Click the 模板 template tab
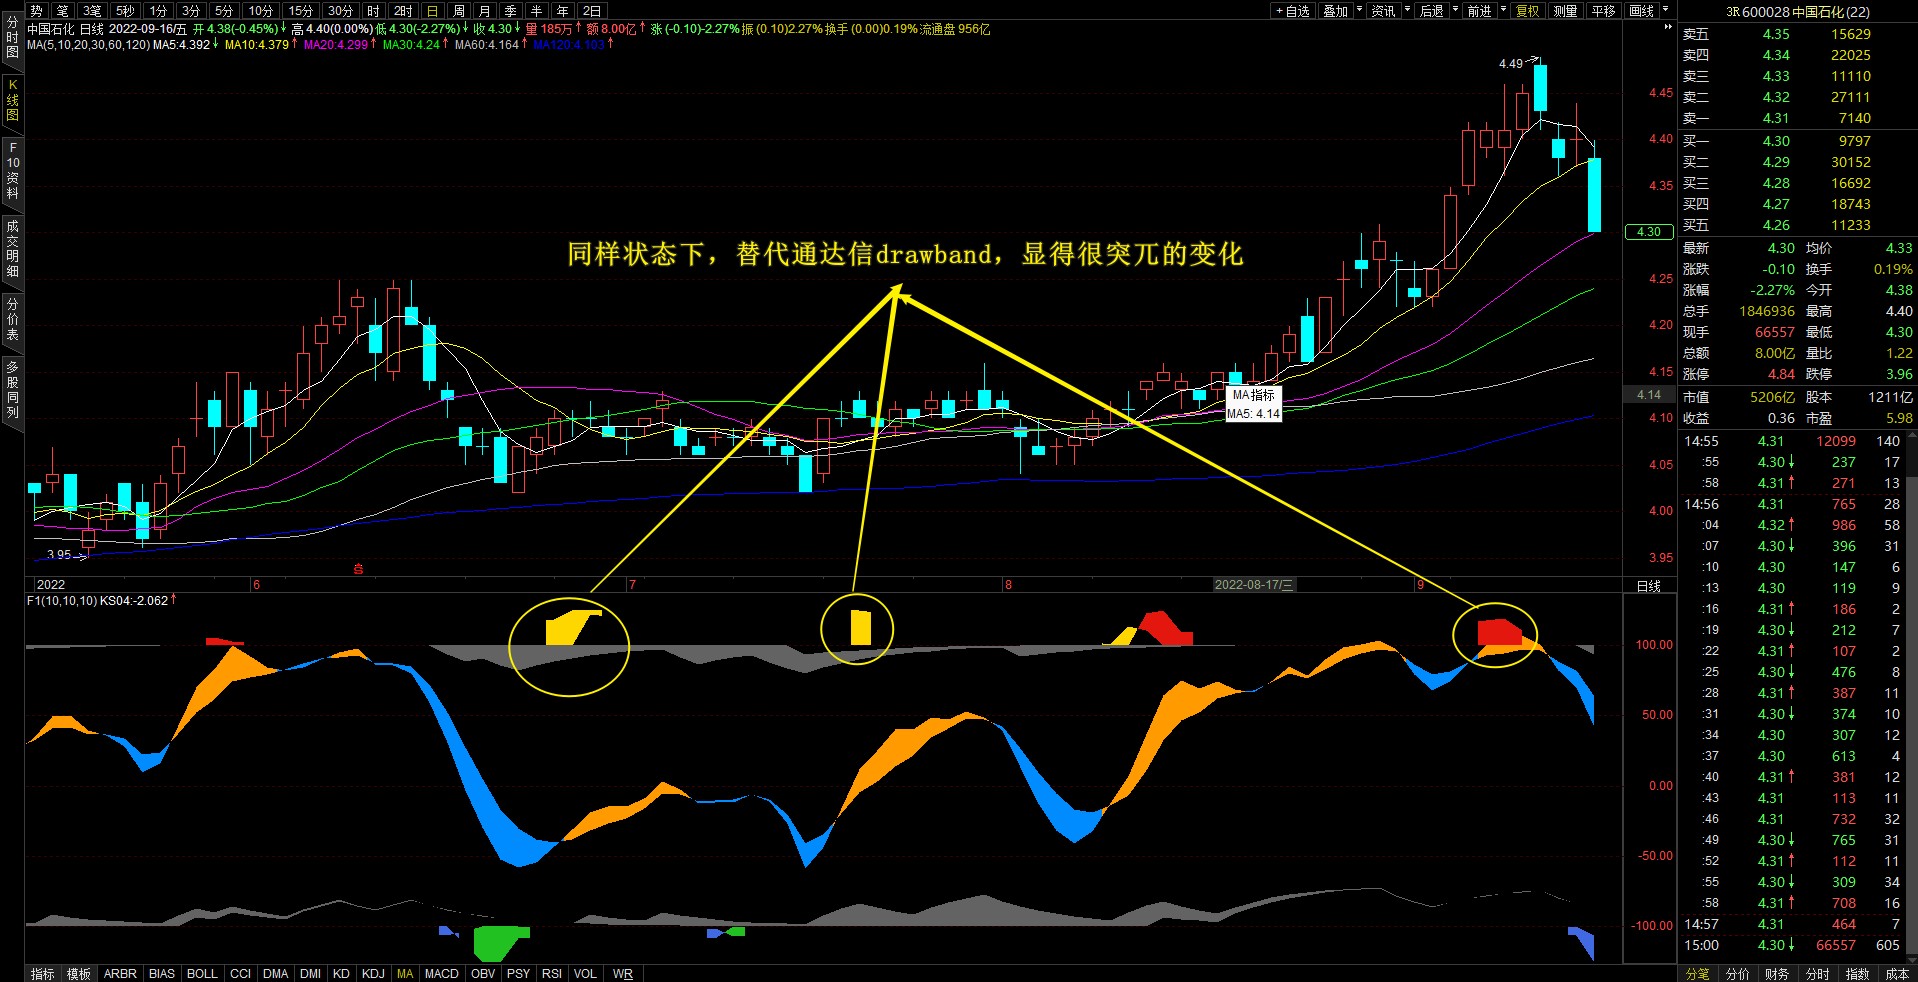This screenshot has width=1918, height=982. tap(79, 973)
